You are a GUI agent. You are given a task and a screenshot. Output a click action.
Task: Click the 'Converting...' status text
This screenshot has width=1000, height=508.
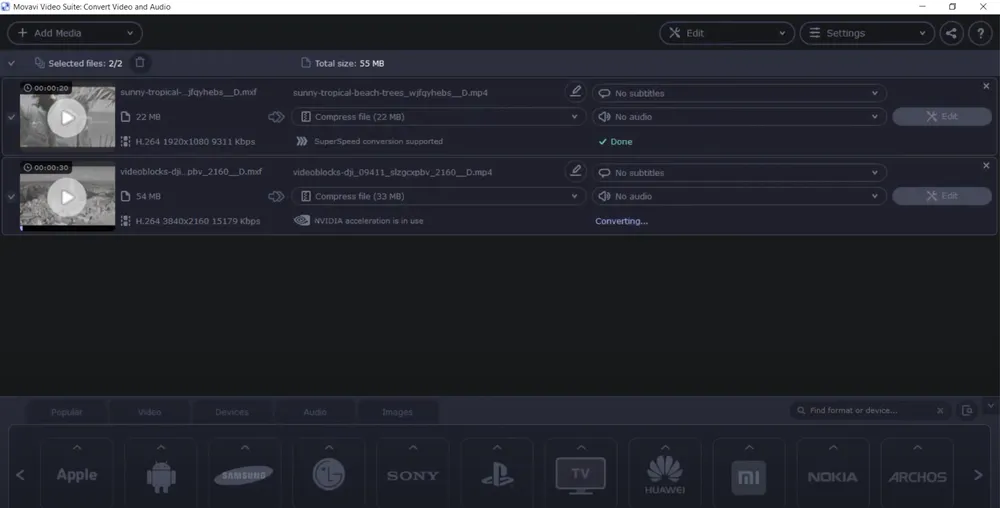pyautogui.click(x=621, y=221)
